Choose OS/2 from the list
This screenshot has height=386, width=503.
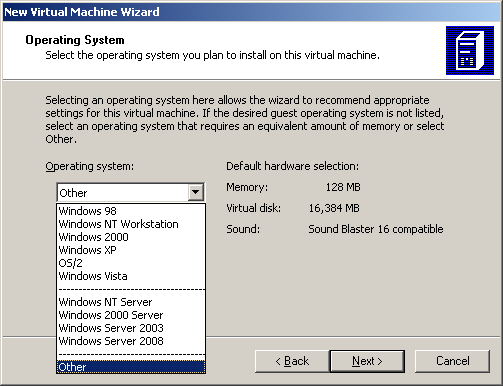click(131, 263)
